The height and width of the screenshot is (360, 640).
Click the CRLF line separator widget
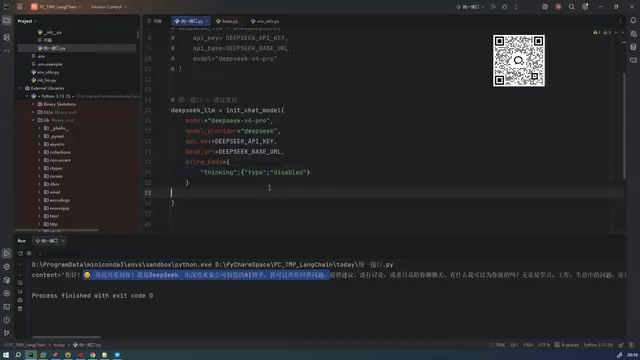(528, 345)
